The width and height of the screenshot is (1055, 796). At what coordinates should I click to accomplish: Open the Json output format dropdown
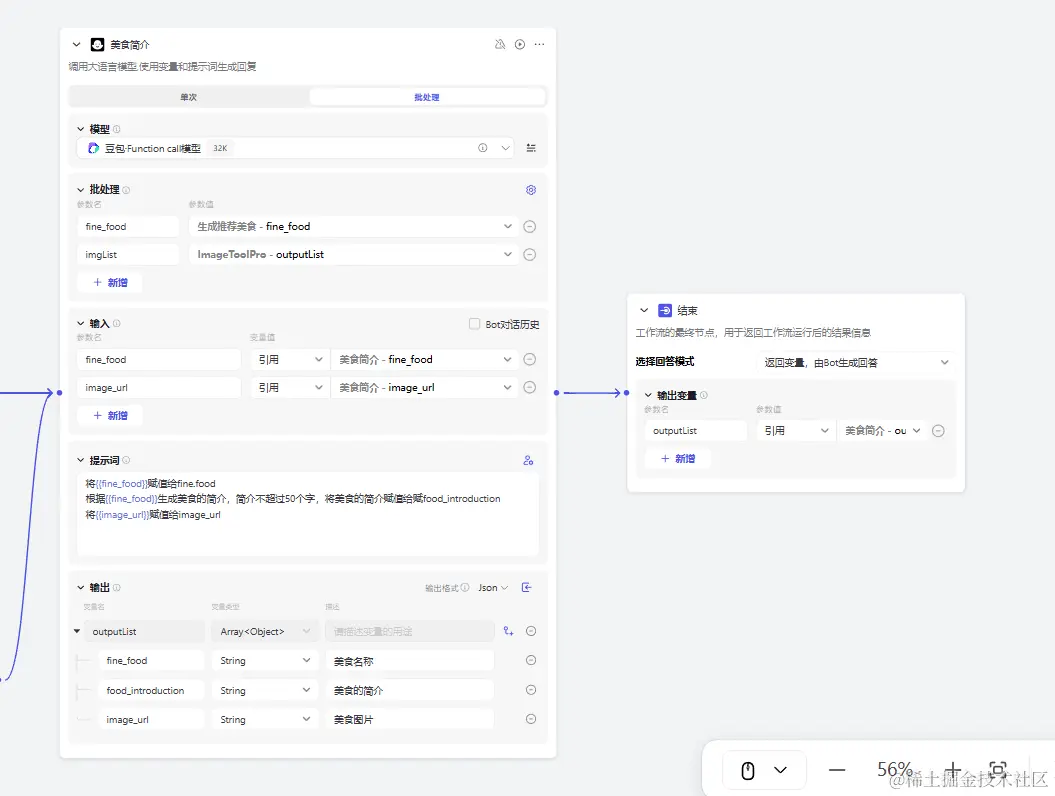493,587
